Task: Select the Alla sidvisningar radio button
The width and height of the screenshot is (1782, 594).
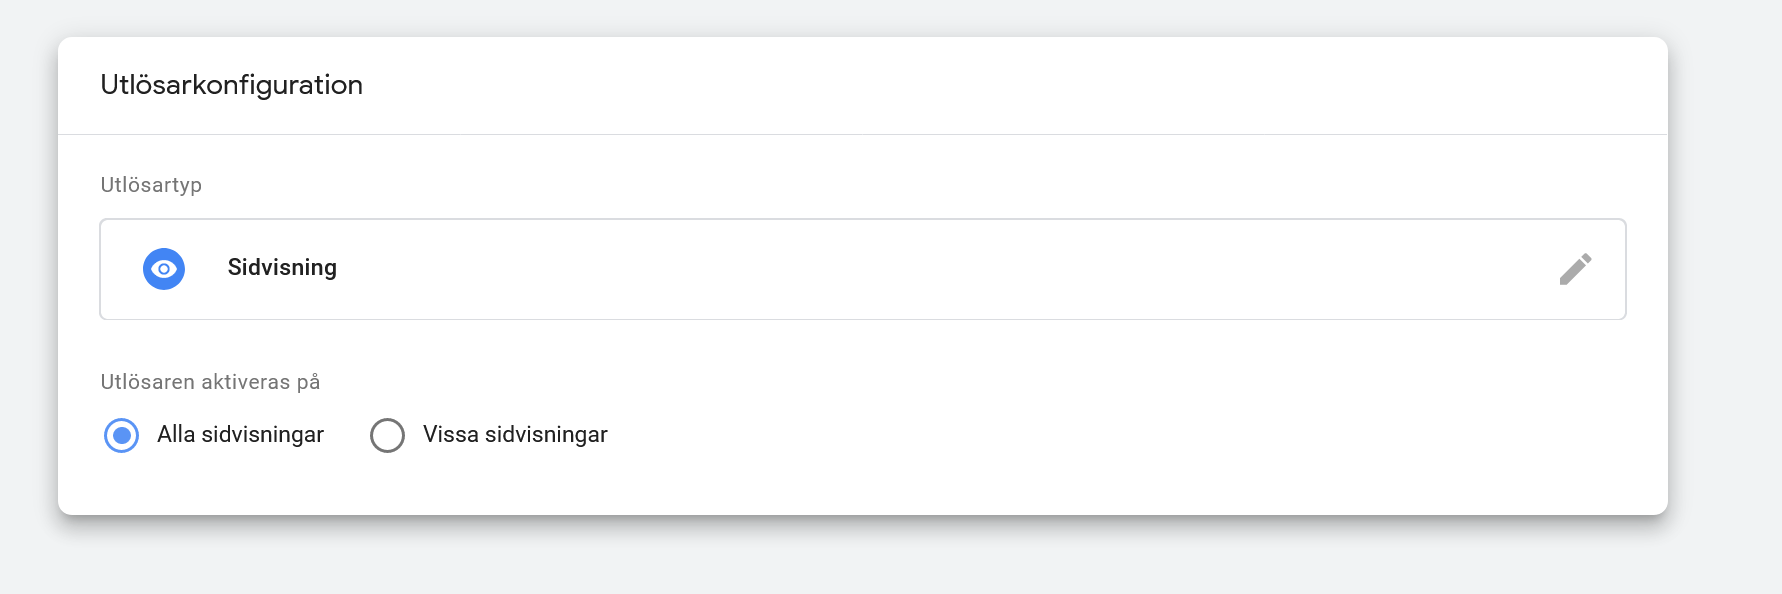Action: pos(122,435)
